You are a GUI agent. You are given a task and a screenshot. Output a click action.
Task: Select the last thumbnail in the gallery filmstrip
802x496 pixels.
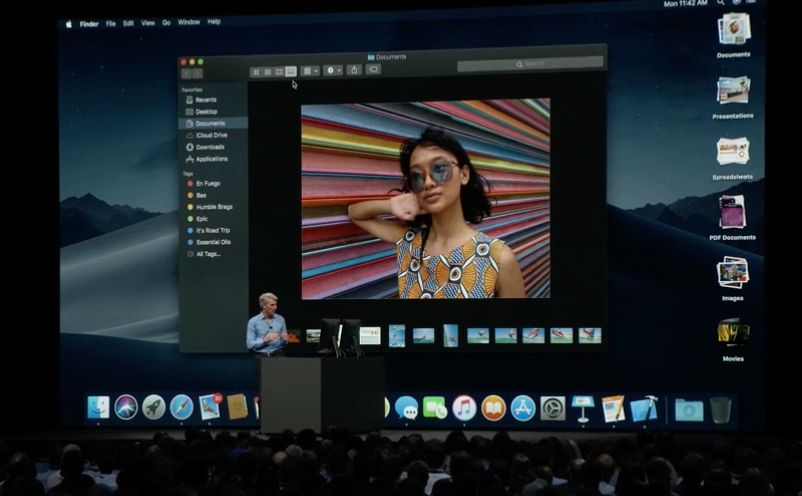589,335
